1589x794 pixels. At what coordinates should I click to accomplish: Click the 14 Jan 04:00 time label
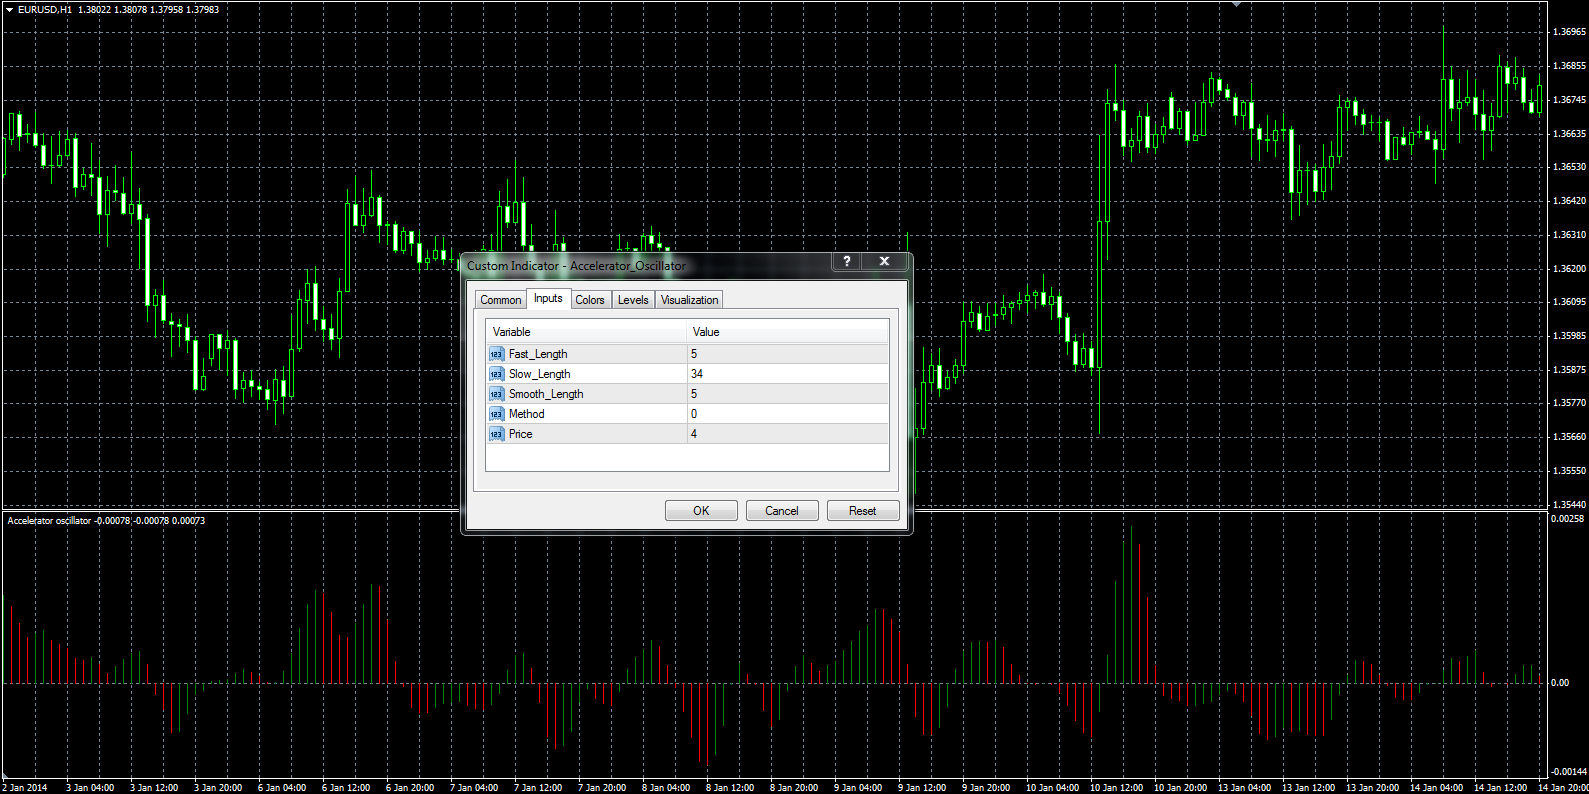tap(1436, 788)
